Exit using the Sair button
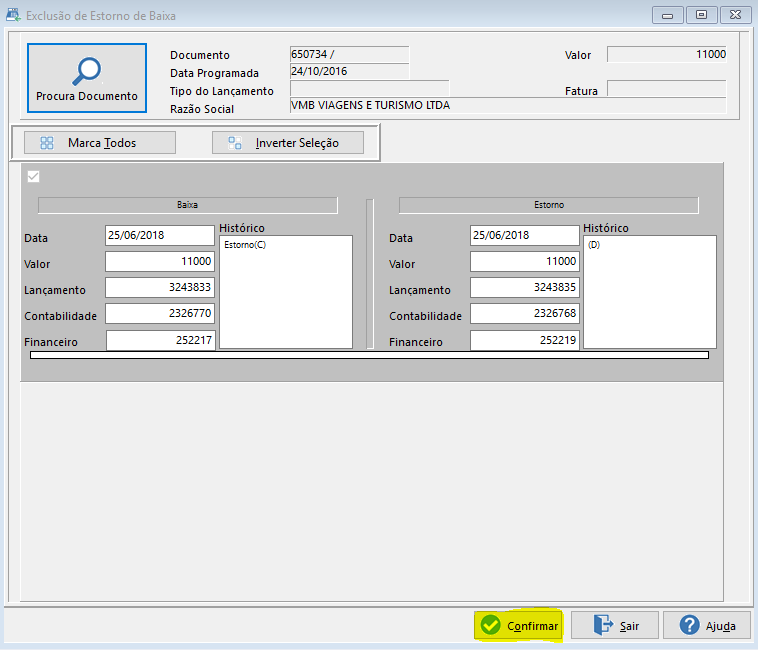 (615, 625)
